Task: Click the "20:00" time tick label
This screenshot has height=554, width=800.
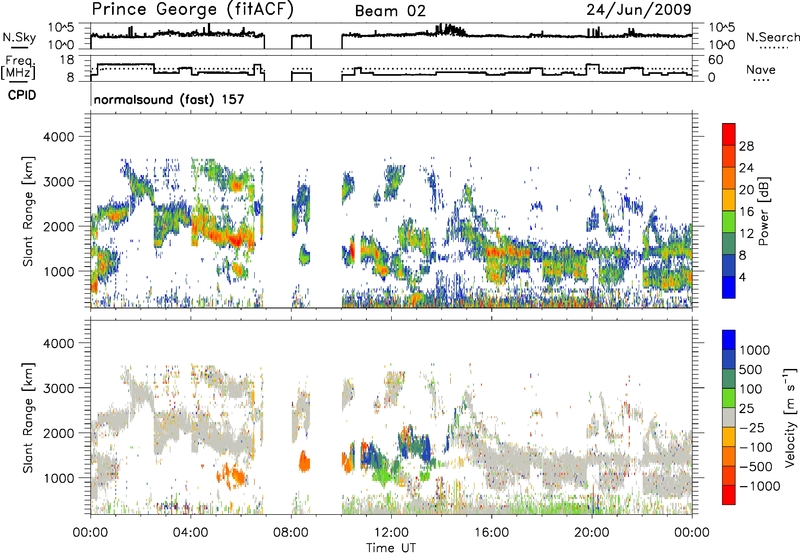Action: [592, 533]
